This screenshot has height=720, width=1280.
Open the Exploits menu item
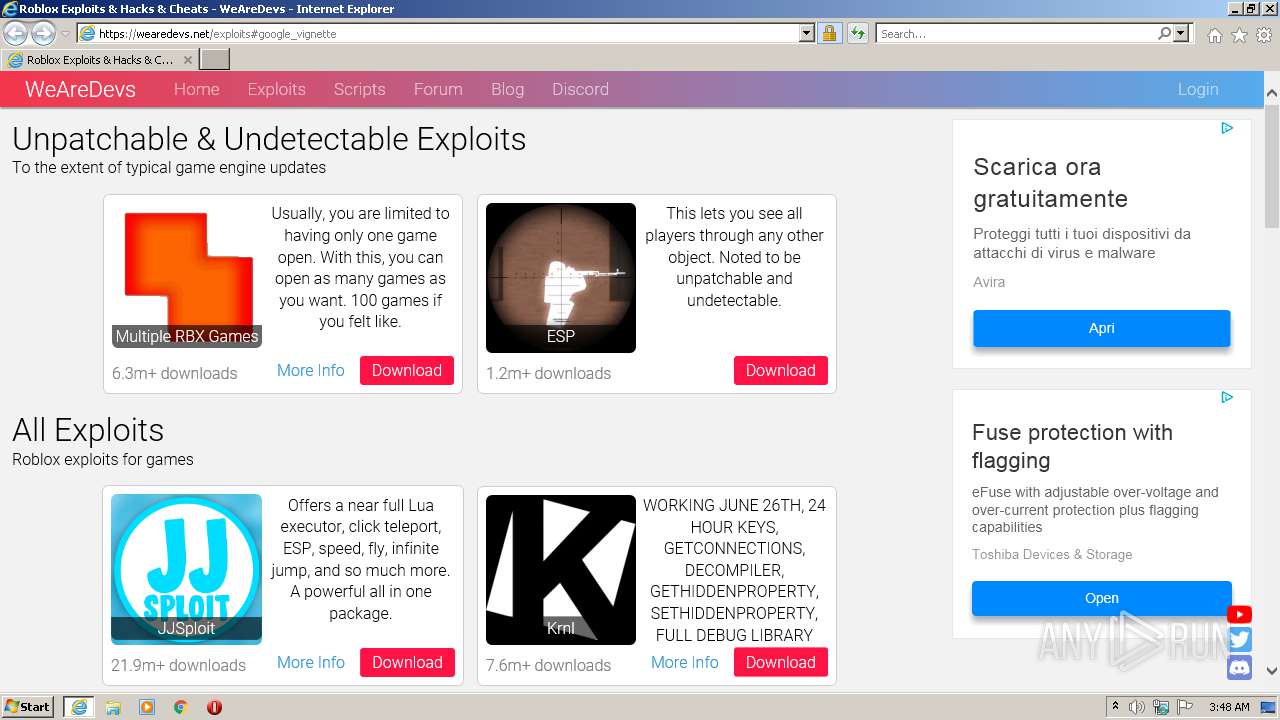(x=276, y=89)
